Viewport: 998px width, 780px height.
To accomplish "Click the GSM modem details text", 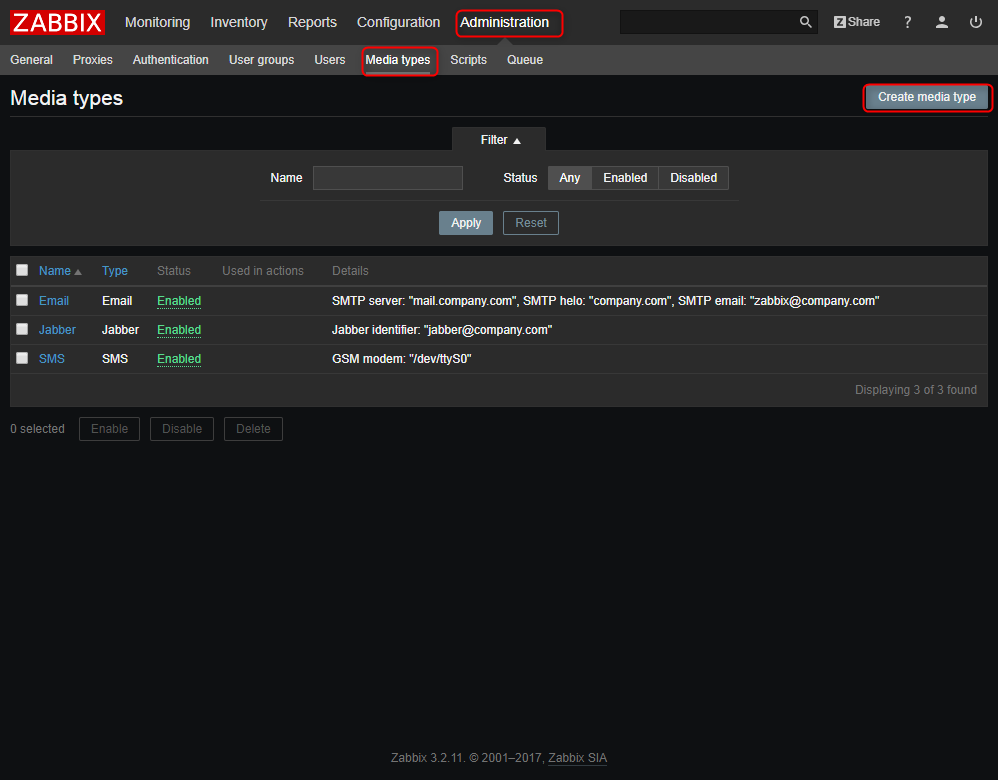I will pyautogui.click(x=402, y=358).
